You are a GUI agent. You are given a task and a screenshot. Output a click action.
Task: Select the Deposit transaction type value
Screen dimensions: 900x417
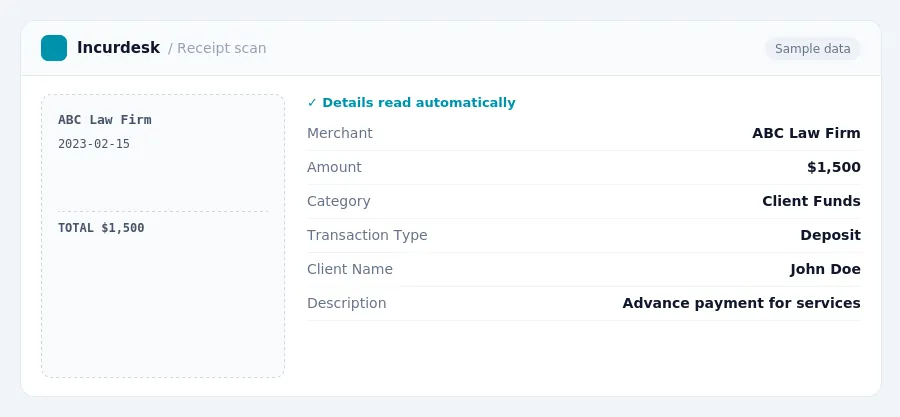point(830,235)
